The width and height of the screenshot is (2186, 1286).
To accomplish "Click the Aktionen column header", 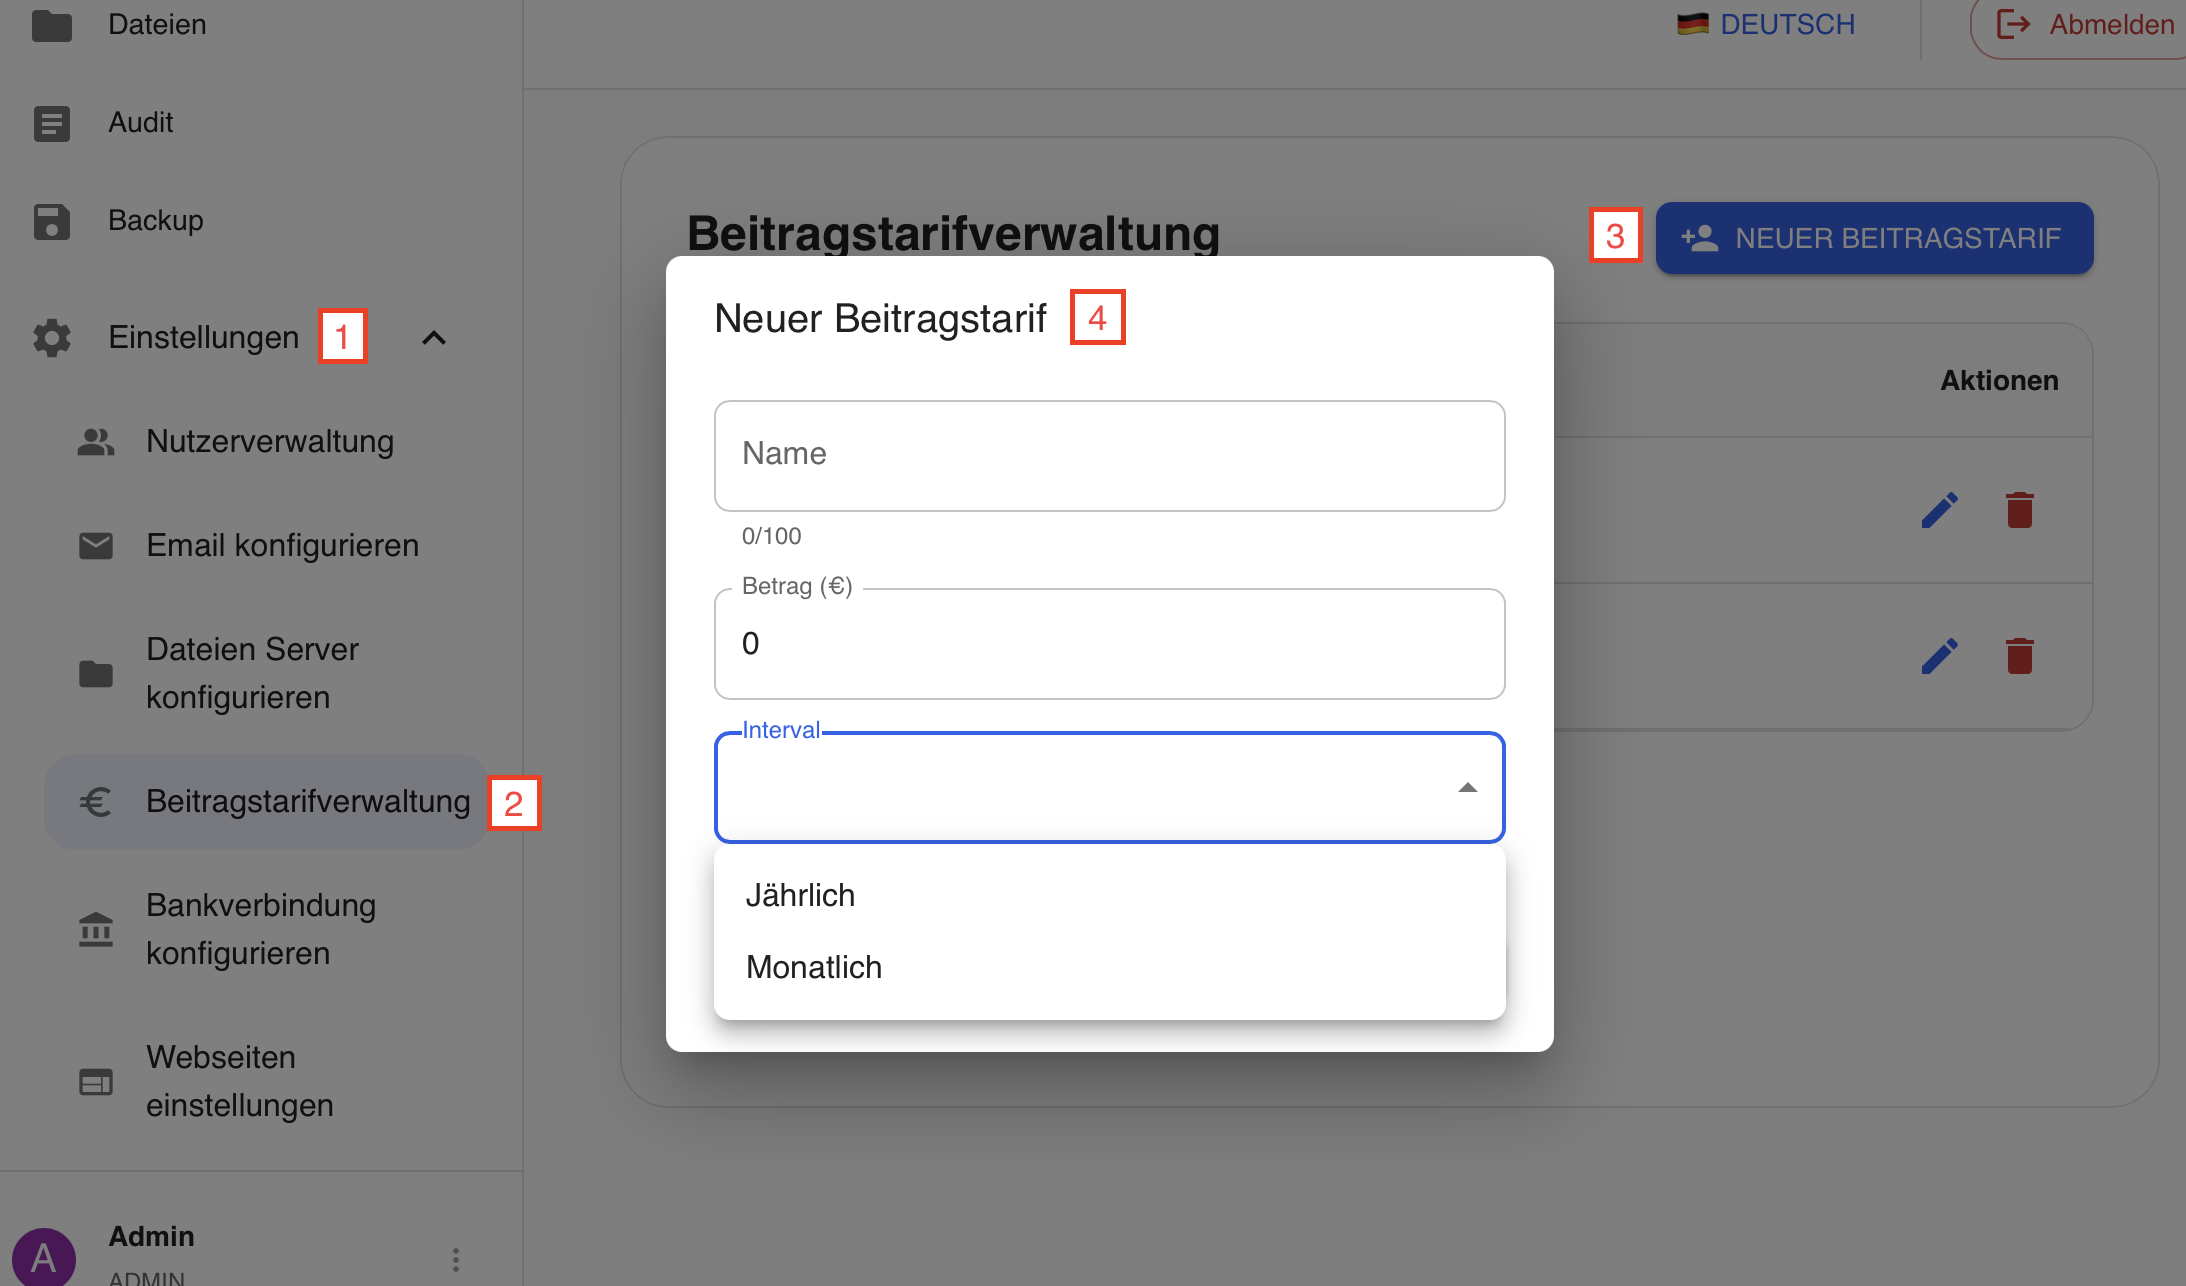I will coord(2000,381).
